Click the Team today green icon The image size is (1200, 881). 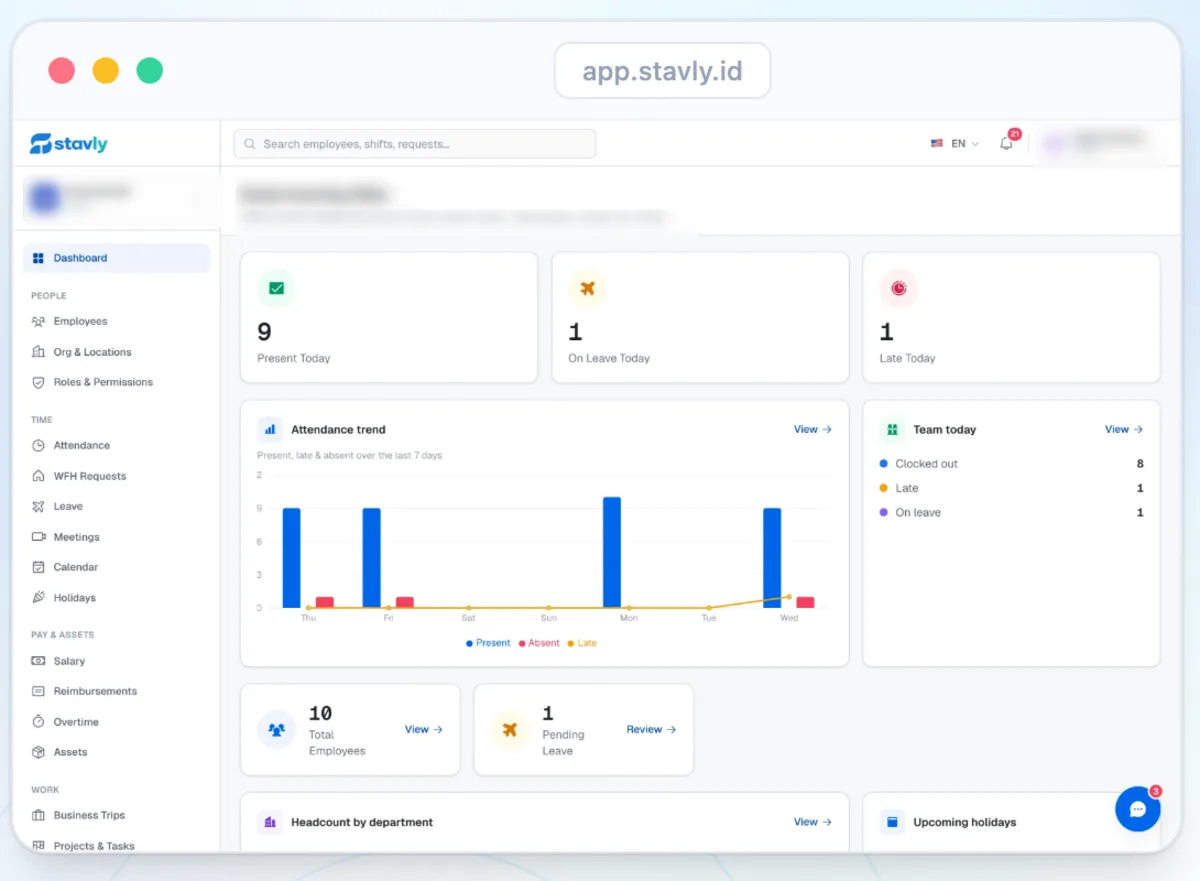point(891,429)
